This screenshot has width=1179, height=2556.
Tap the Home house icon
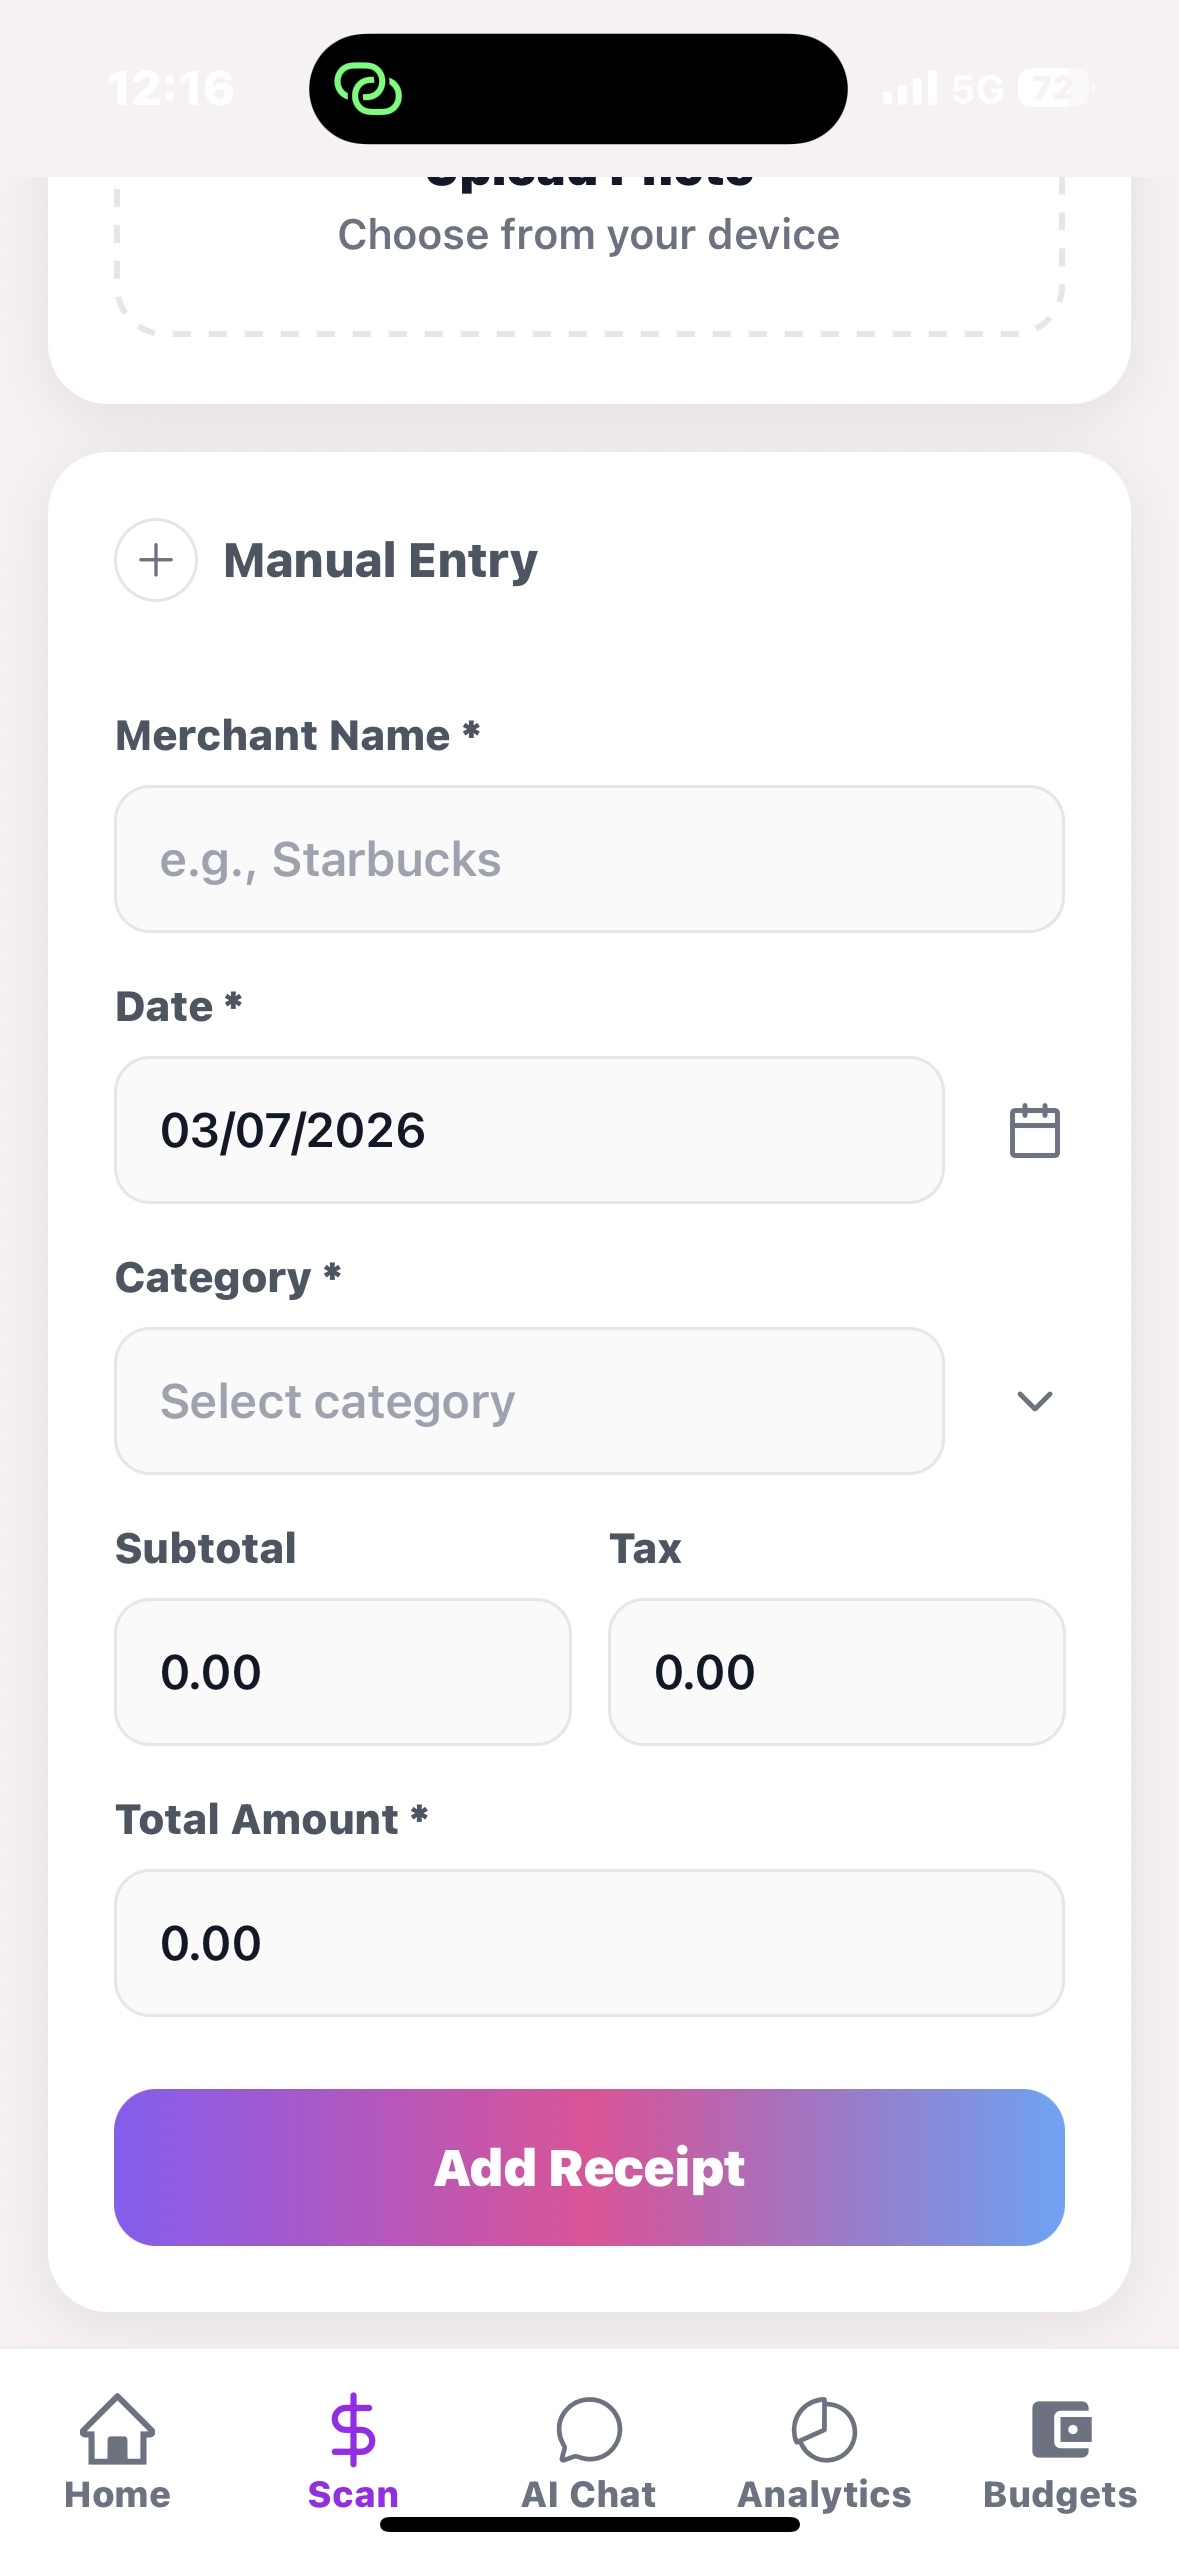click(117, 2428)
